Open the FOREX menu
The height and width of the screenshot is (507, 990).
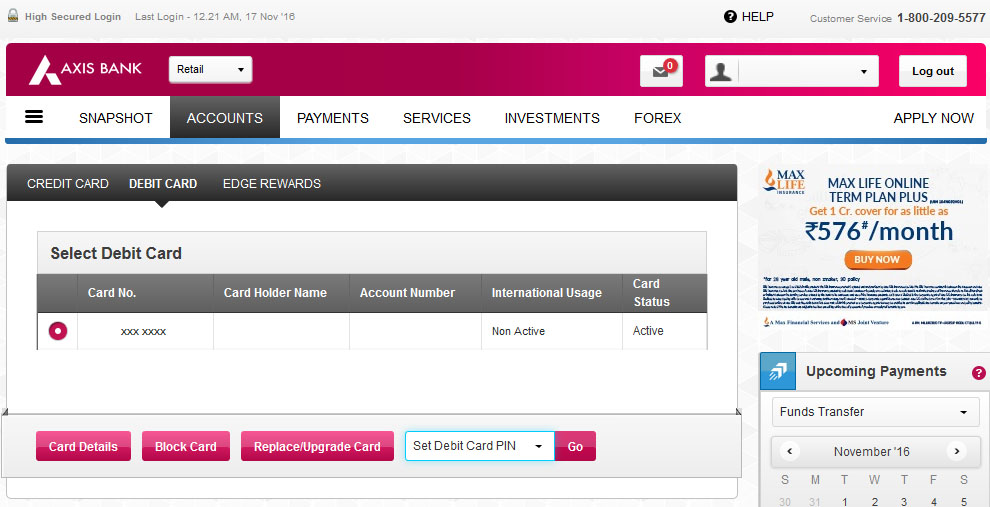click(657, 118)
